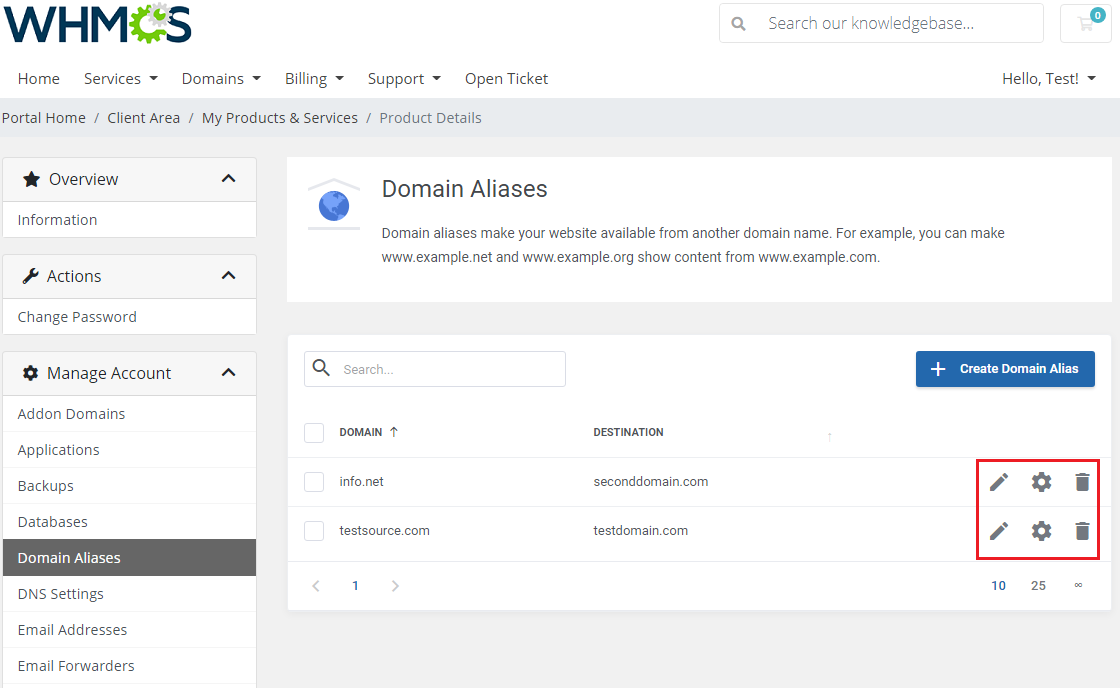Edit the testsource.com domain alias
This screenshot has width=1120, height=688.
coord(999,531)
